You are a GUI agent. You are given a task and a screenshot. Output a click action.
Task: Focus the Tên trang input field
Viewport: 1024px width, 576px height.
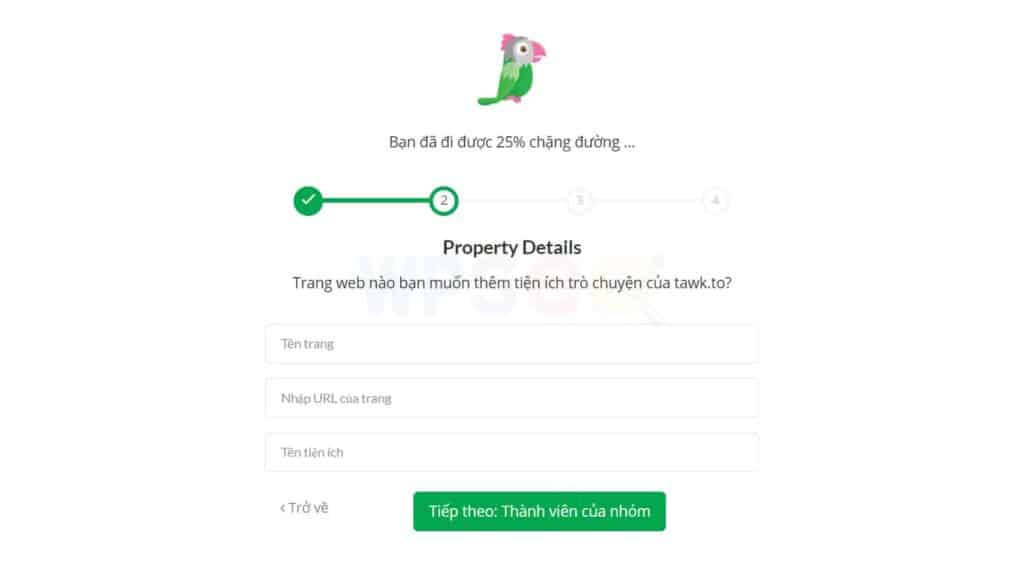pos(512,344)
